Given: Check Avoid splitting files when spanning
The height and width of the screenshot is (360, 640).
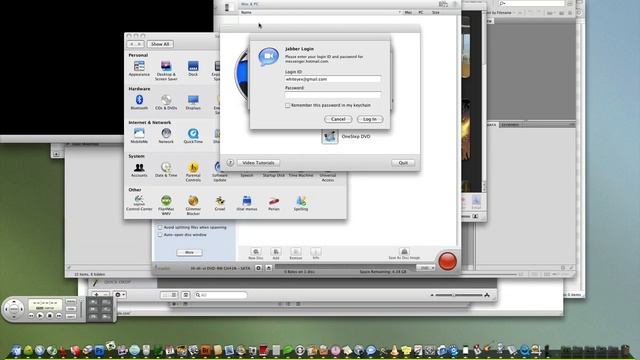Looking at the screenshot, I should [x=160, y=227].
